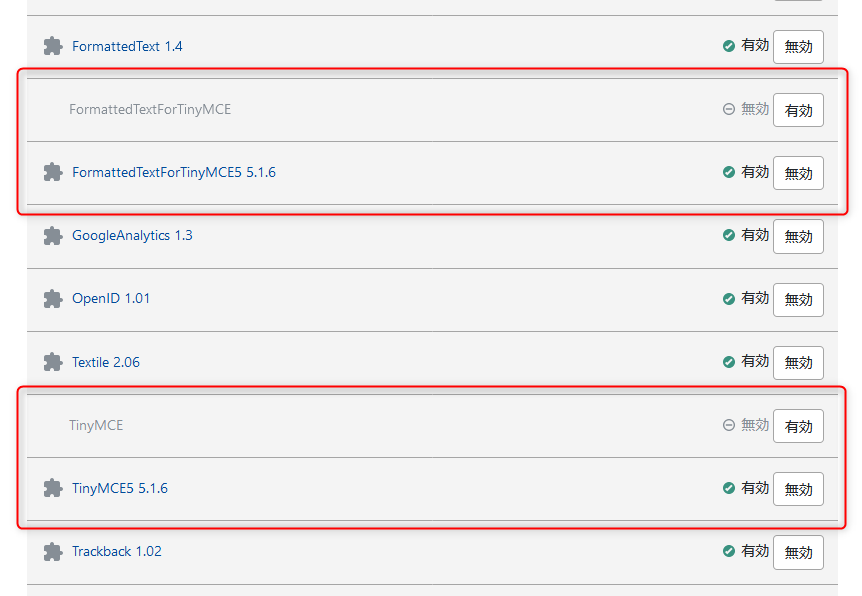Expand the Trackback 1.02 plugin details
Viewport: 862px width, 596px height.
116,552
